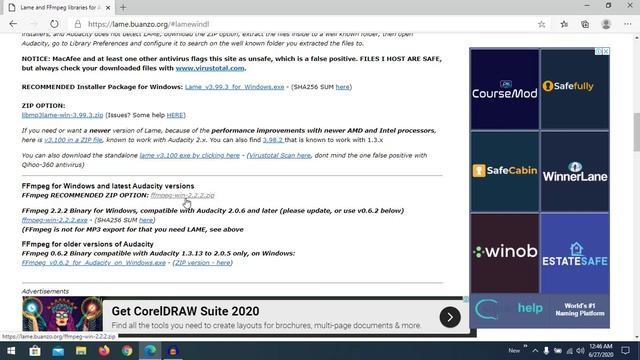Open the Windows Start menu
This screenshot has width=640, height=360.
tap(11, 351)
